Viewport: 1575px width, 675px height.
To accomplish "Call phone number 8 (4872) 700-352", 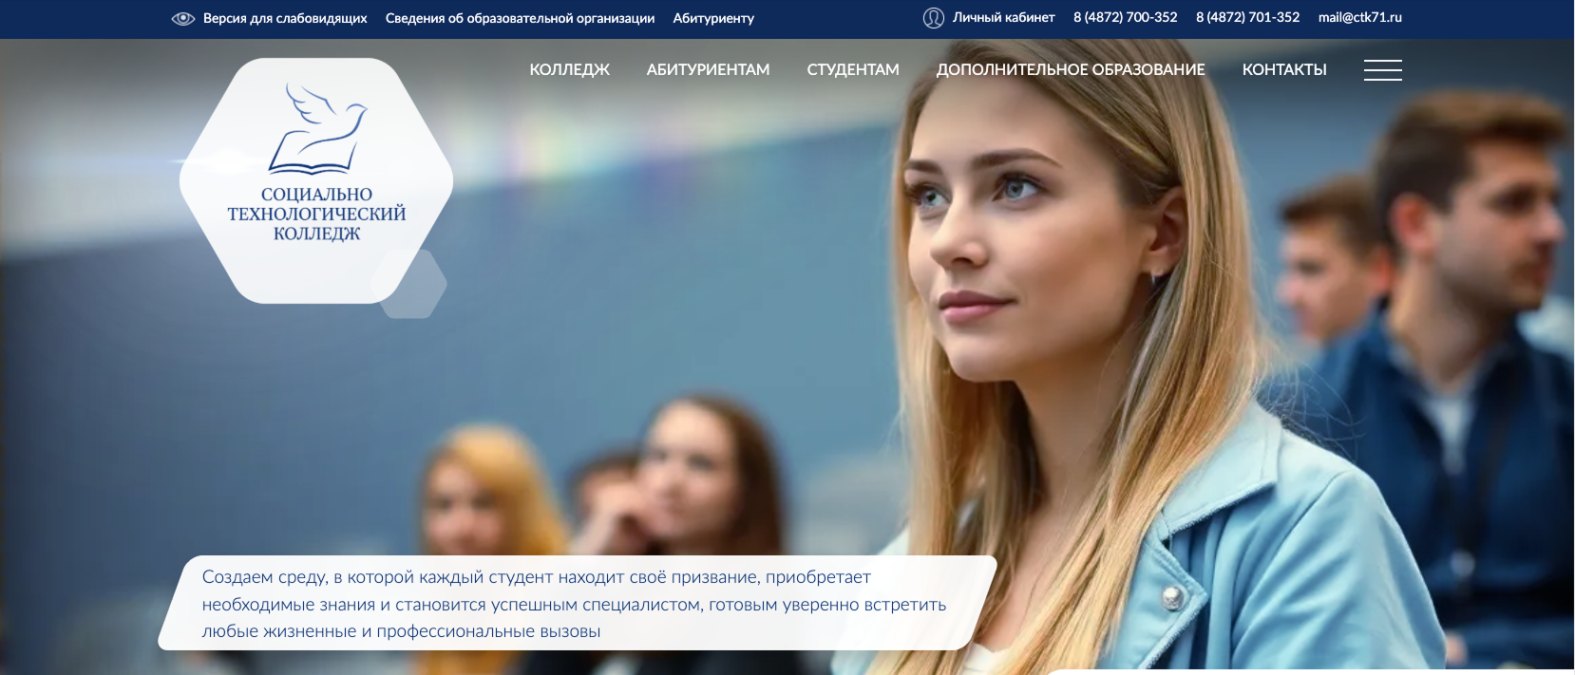I will tap(1125, 18).
